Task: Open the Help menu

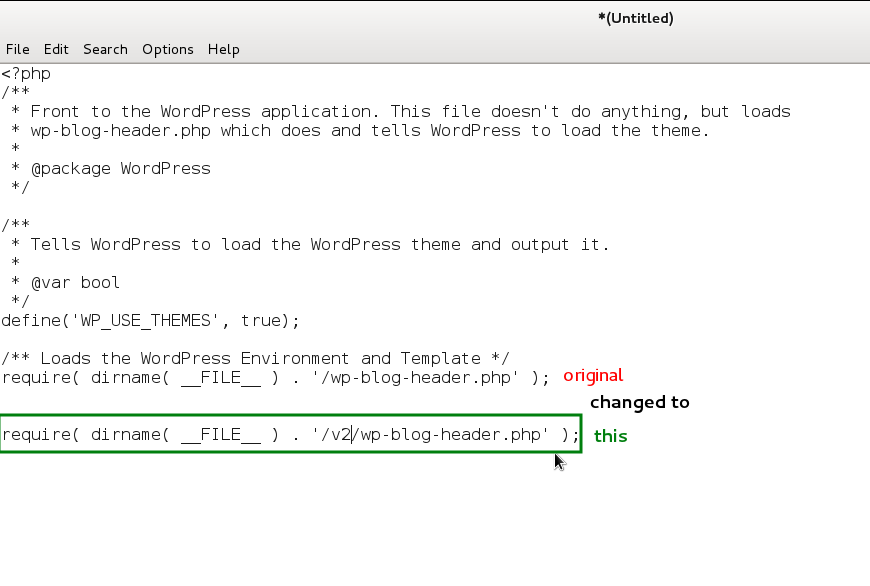Action: pos(224,49)
